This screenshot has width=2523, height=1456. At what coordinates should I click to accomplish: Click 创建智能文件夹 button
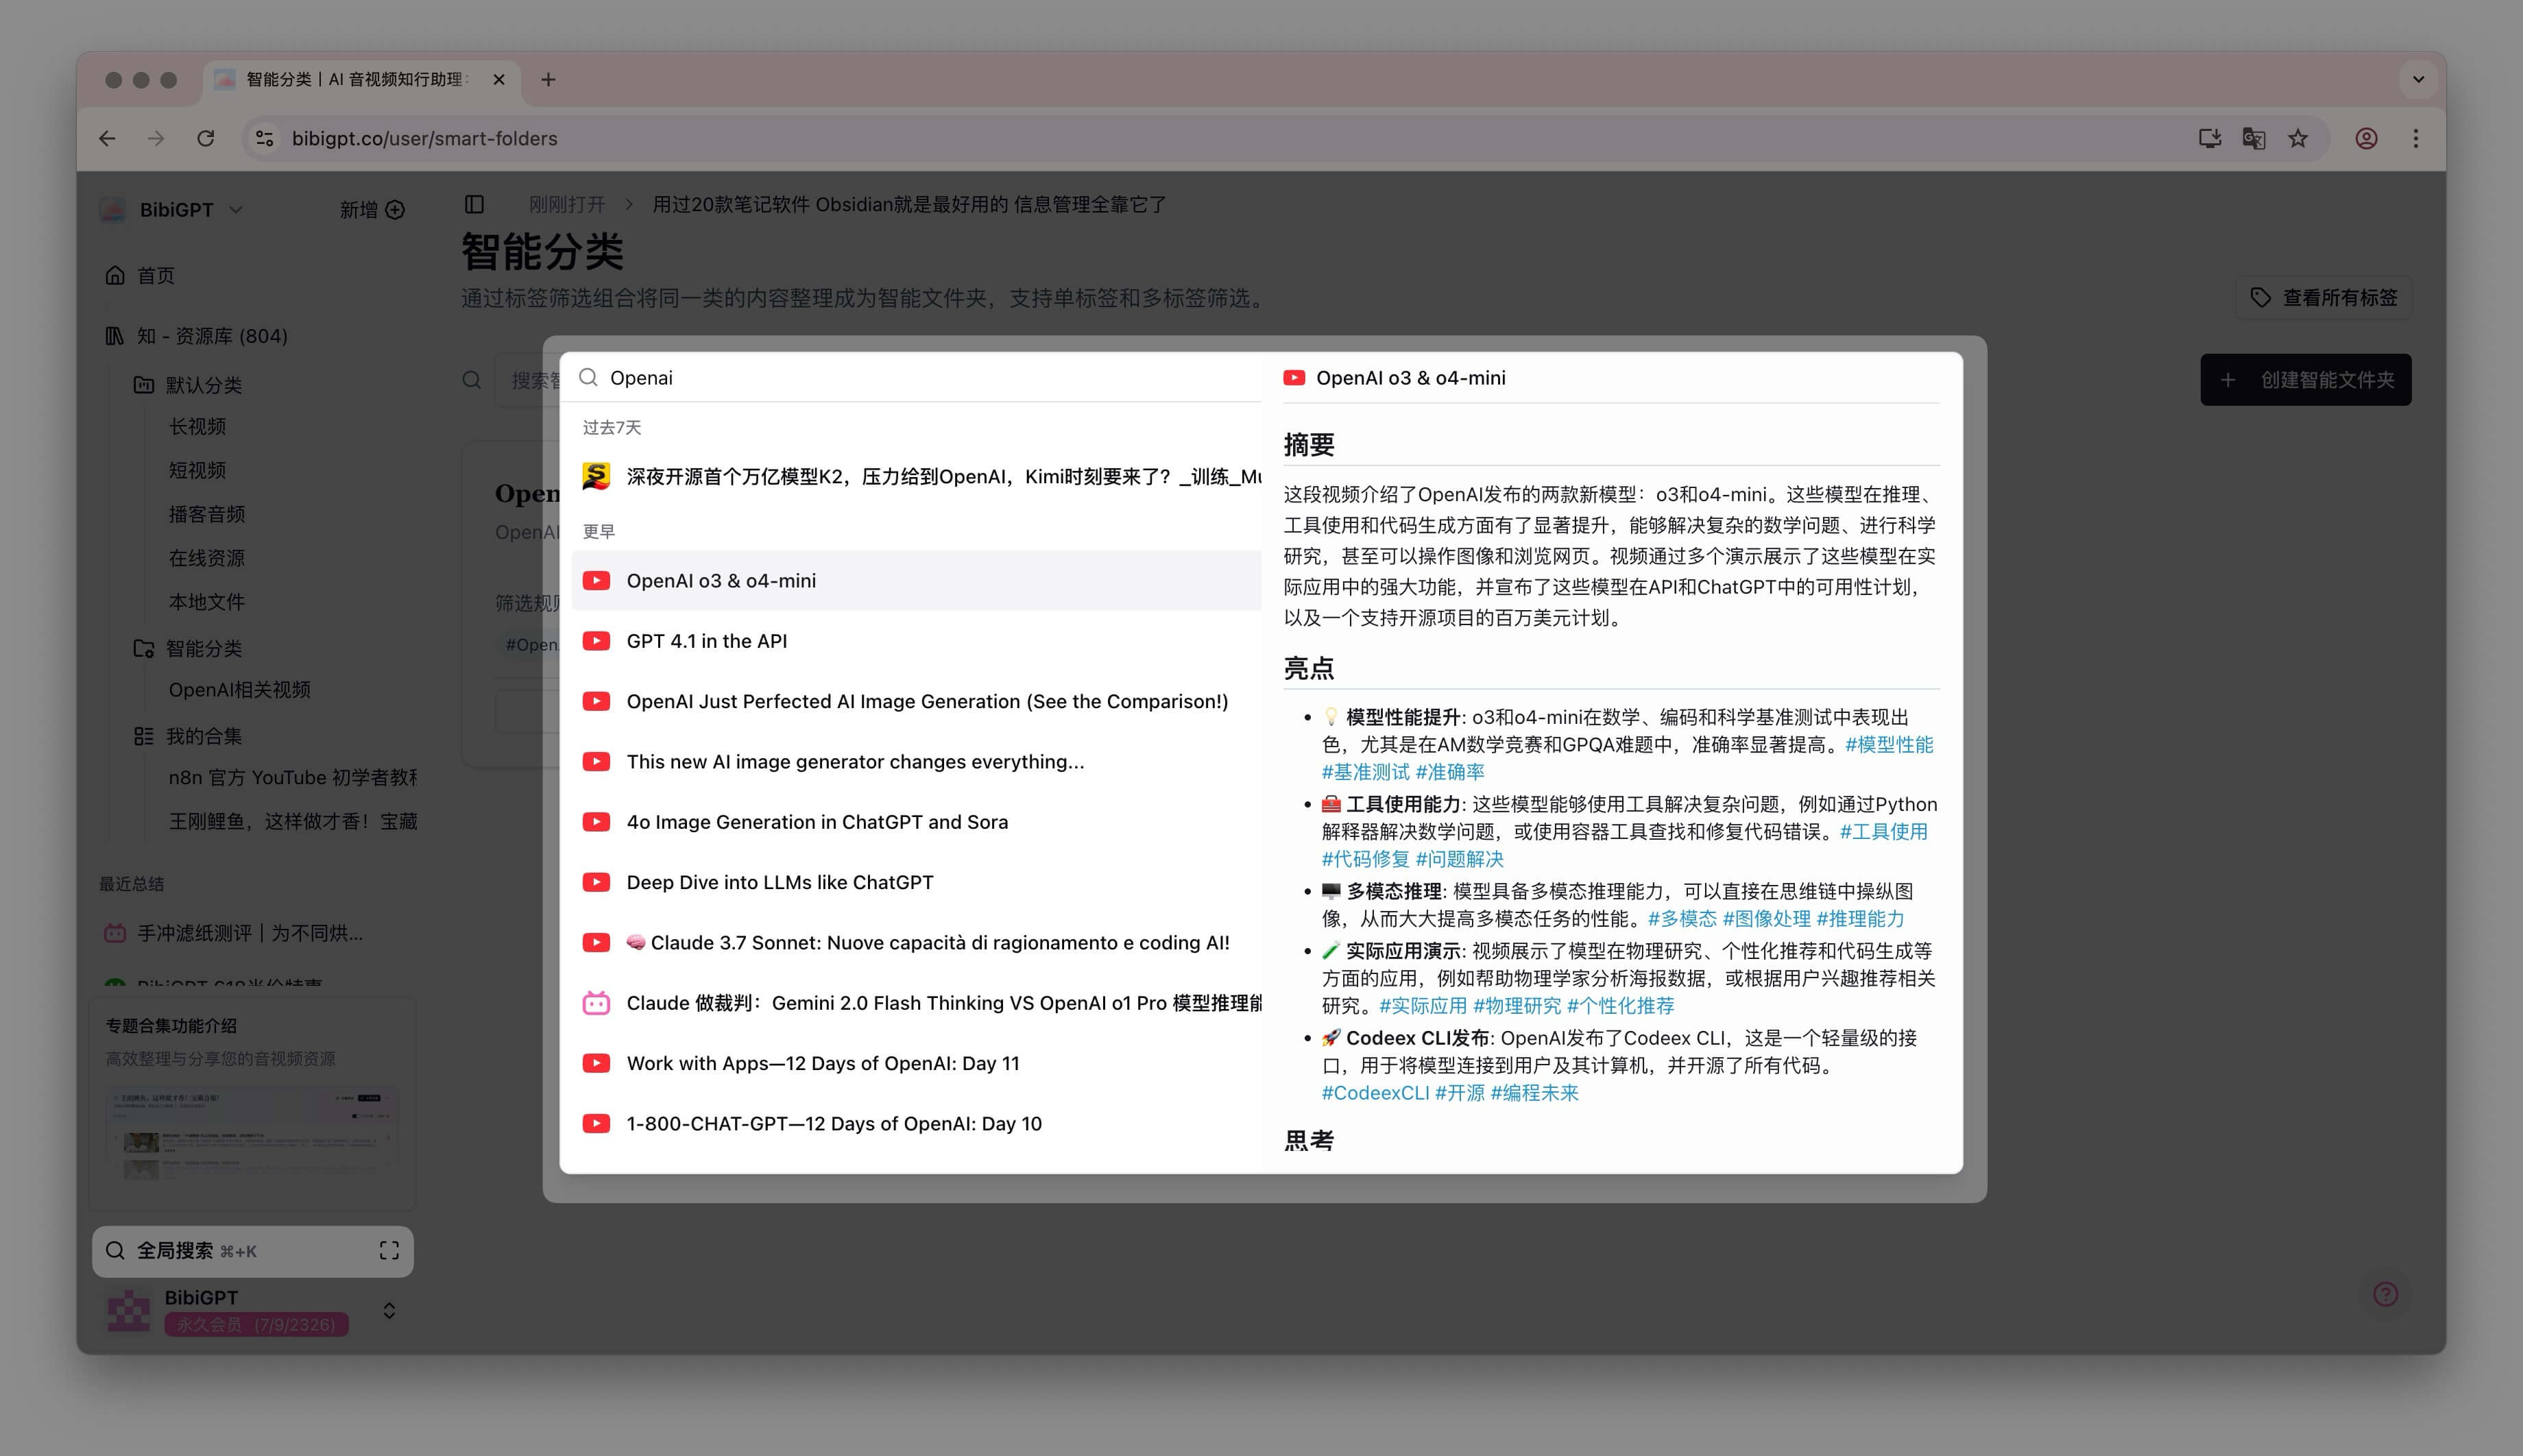click(2305, 380)
